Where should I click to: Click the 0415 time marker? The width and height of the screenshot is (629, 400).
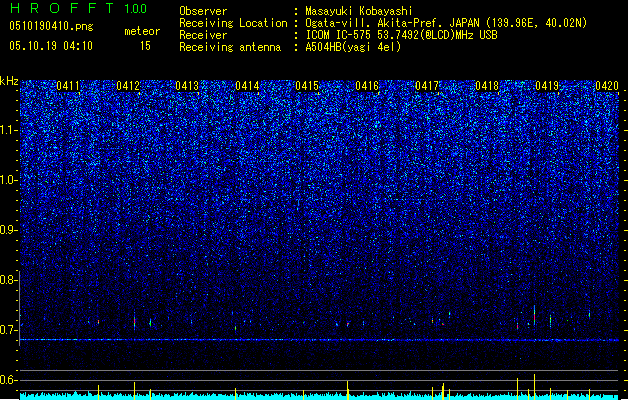pos(307,86)
